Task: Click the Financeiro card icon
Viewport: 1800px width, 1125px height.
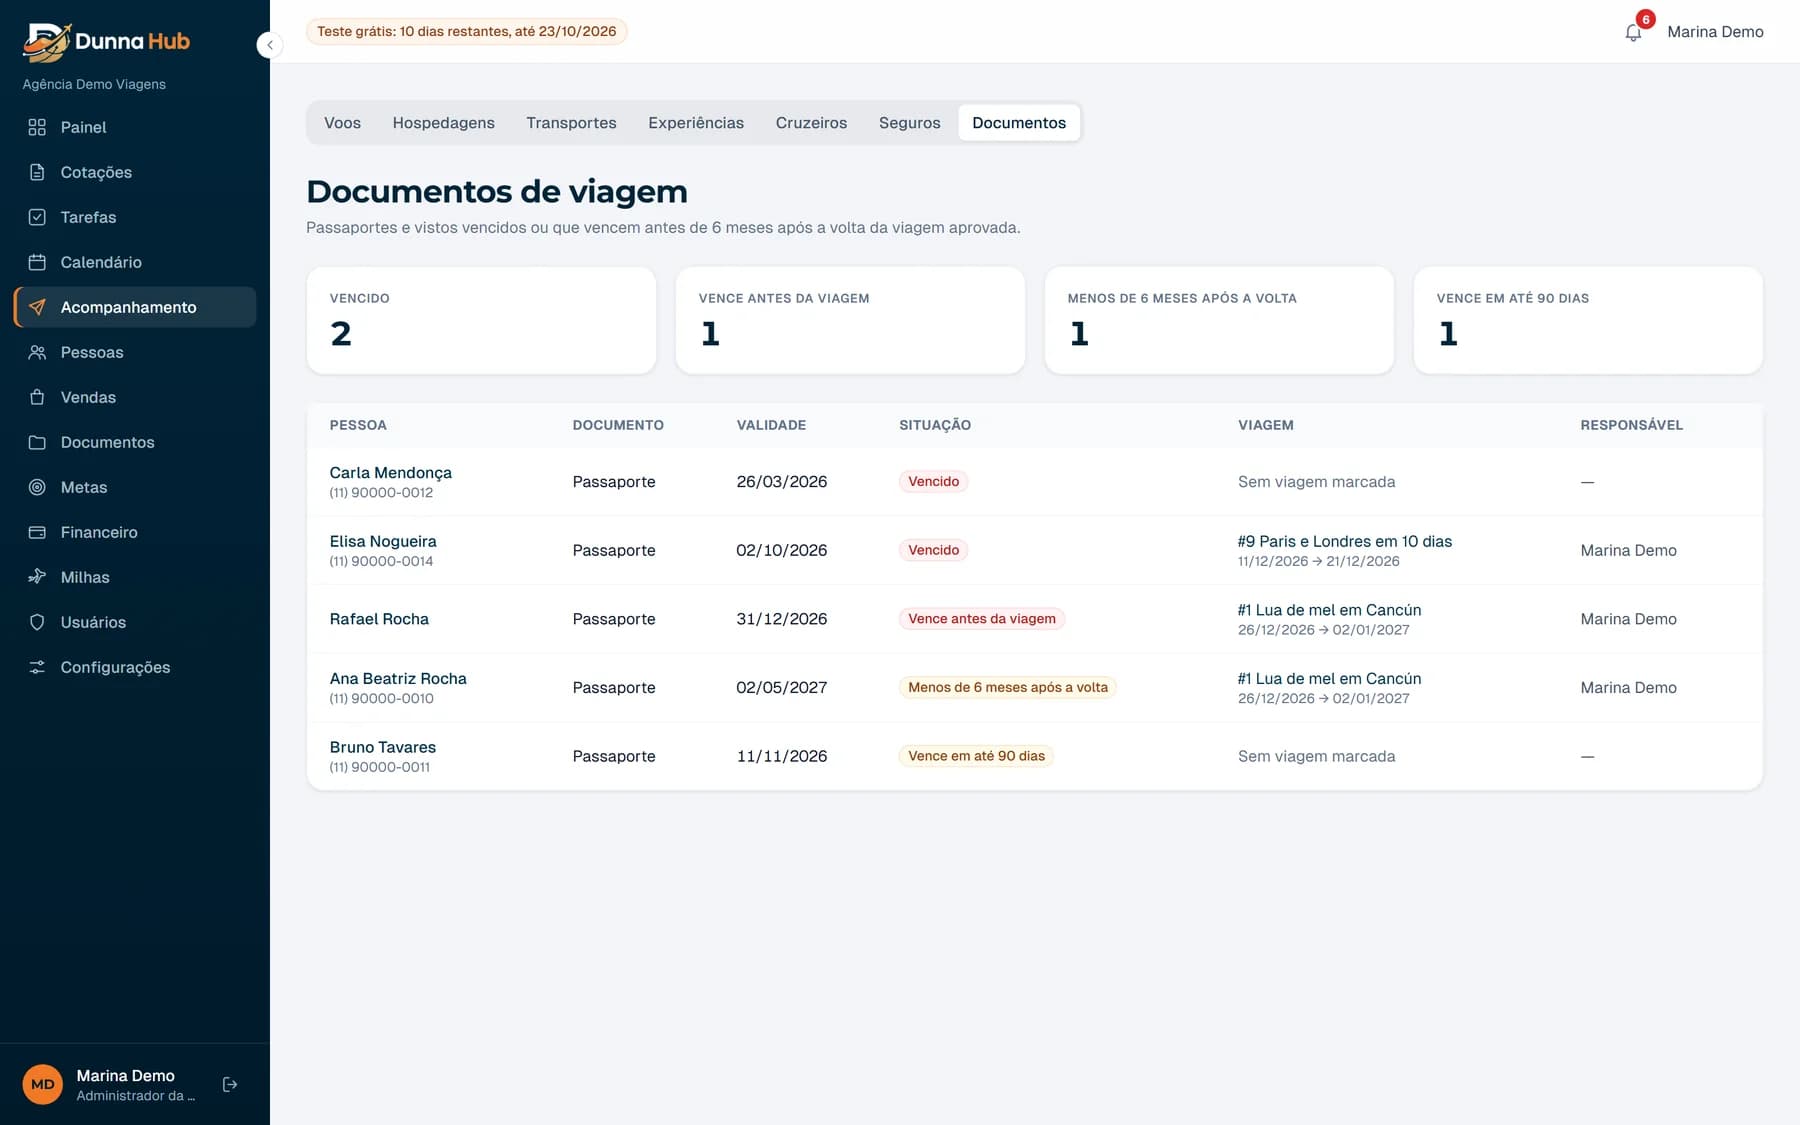Action: point(37,532)
